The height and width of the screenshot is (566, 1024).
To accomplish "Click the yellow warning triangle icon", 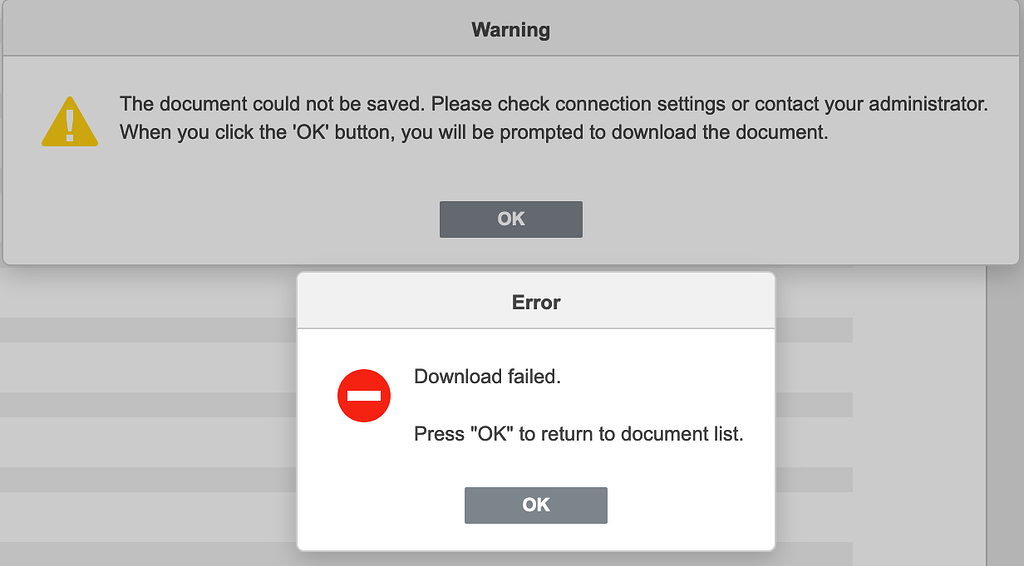I will (69, 121).
